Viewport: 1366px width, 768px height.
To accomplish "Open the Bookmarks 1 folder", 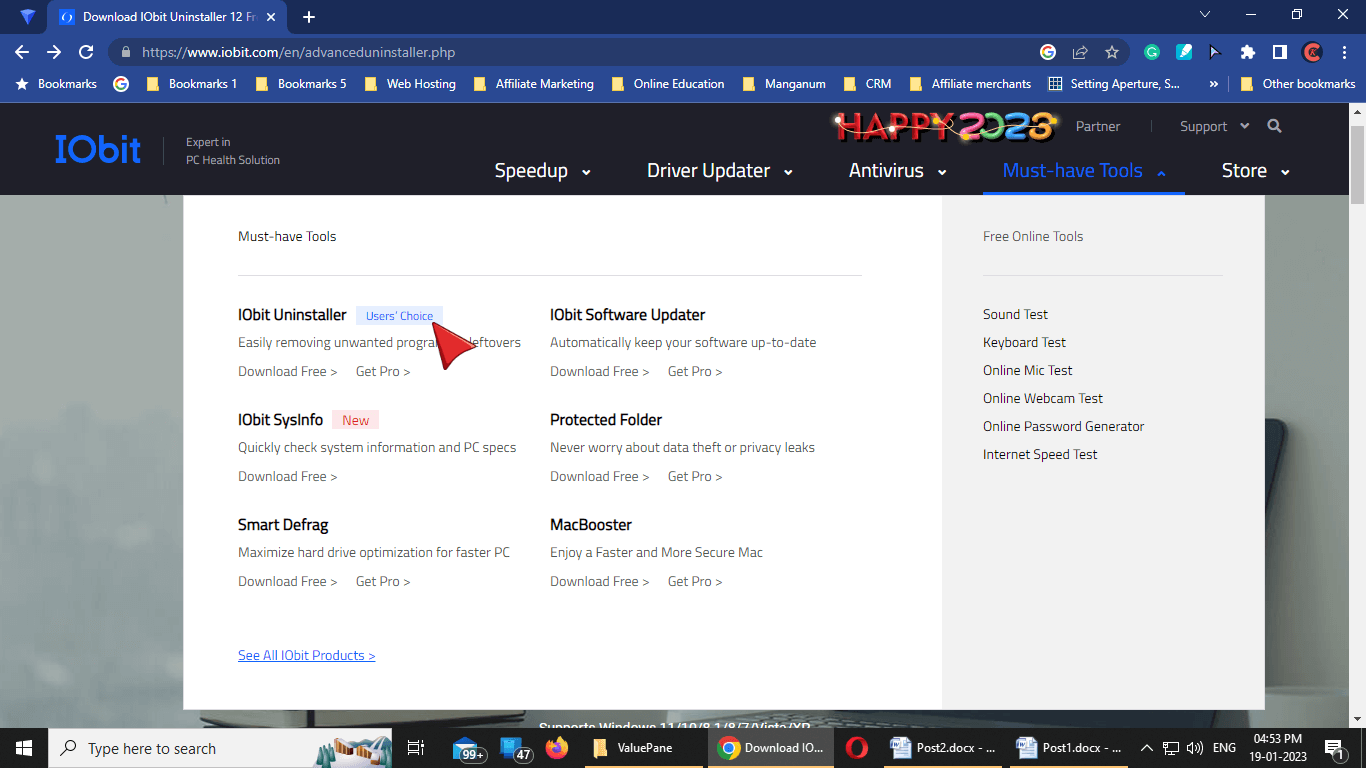I will coord(192,84).
